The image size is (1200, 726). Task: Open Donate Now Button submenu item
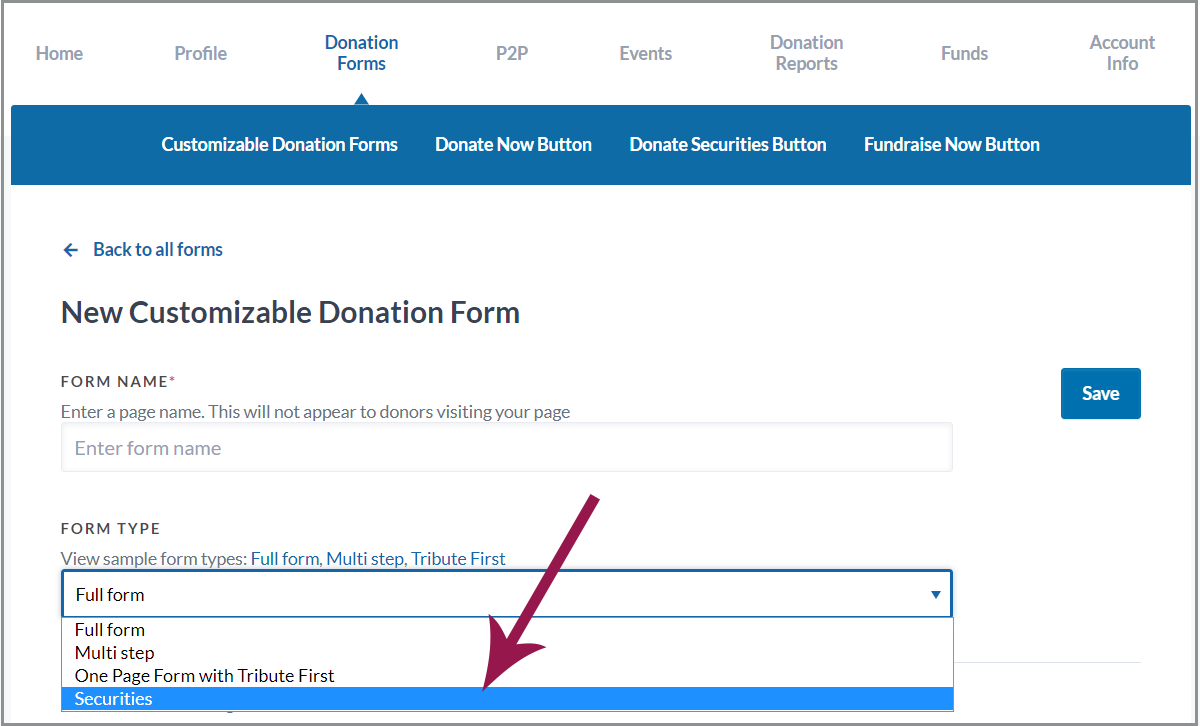coord(513,145)
